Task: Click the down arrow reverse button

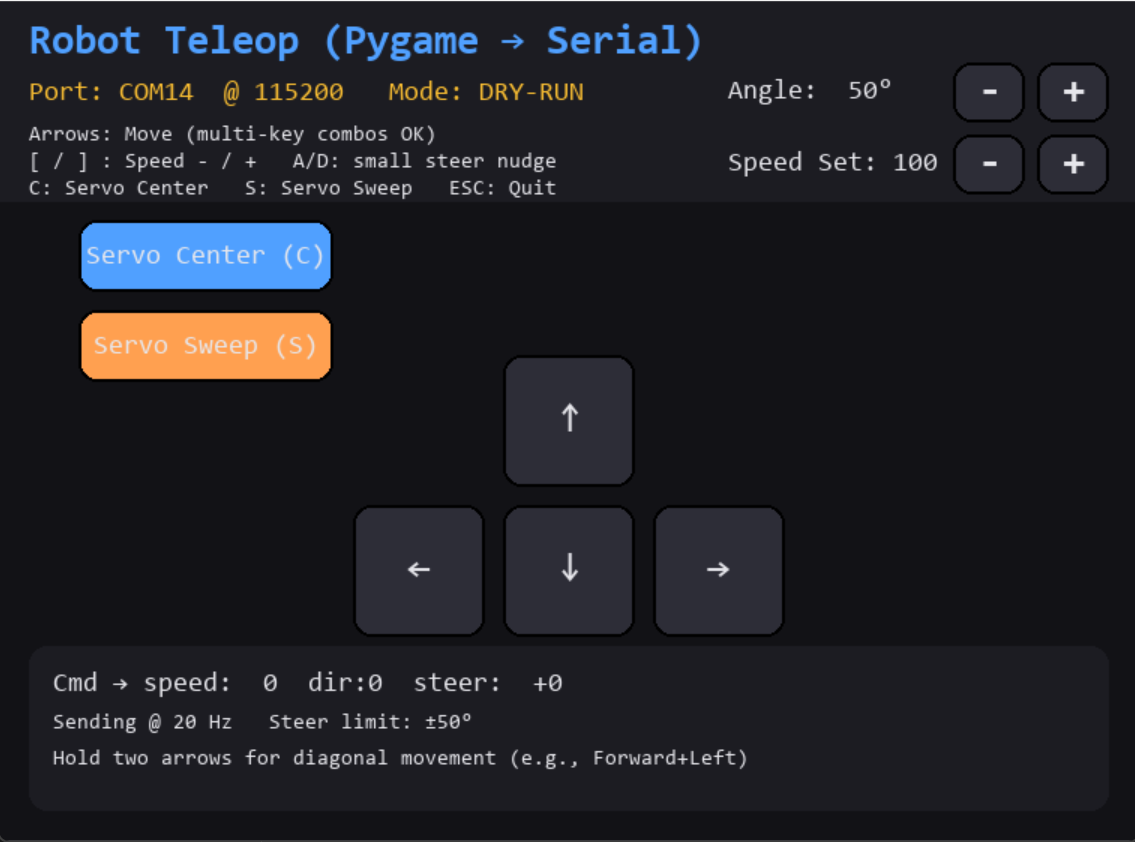Action: [569, 571]
